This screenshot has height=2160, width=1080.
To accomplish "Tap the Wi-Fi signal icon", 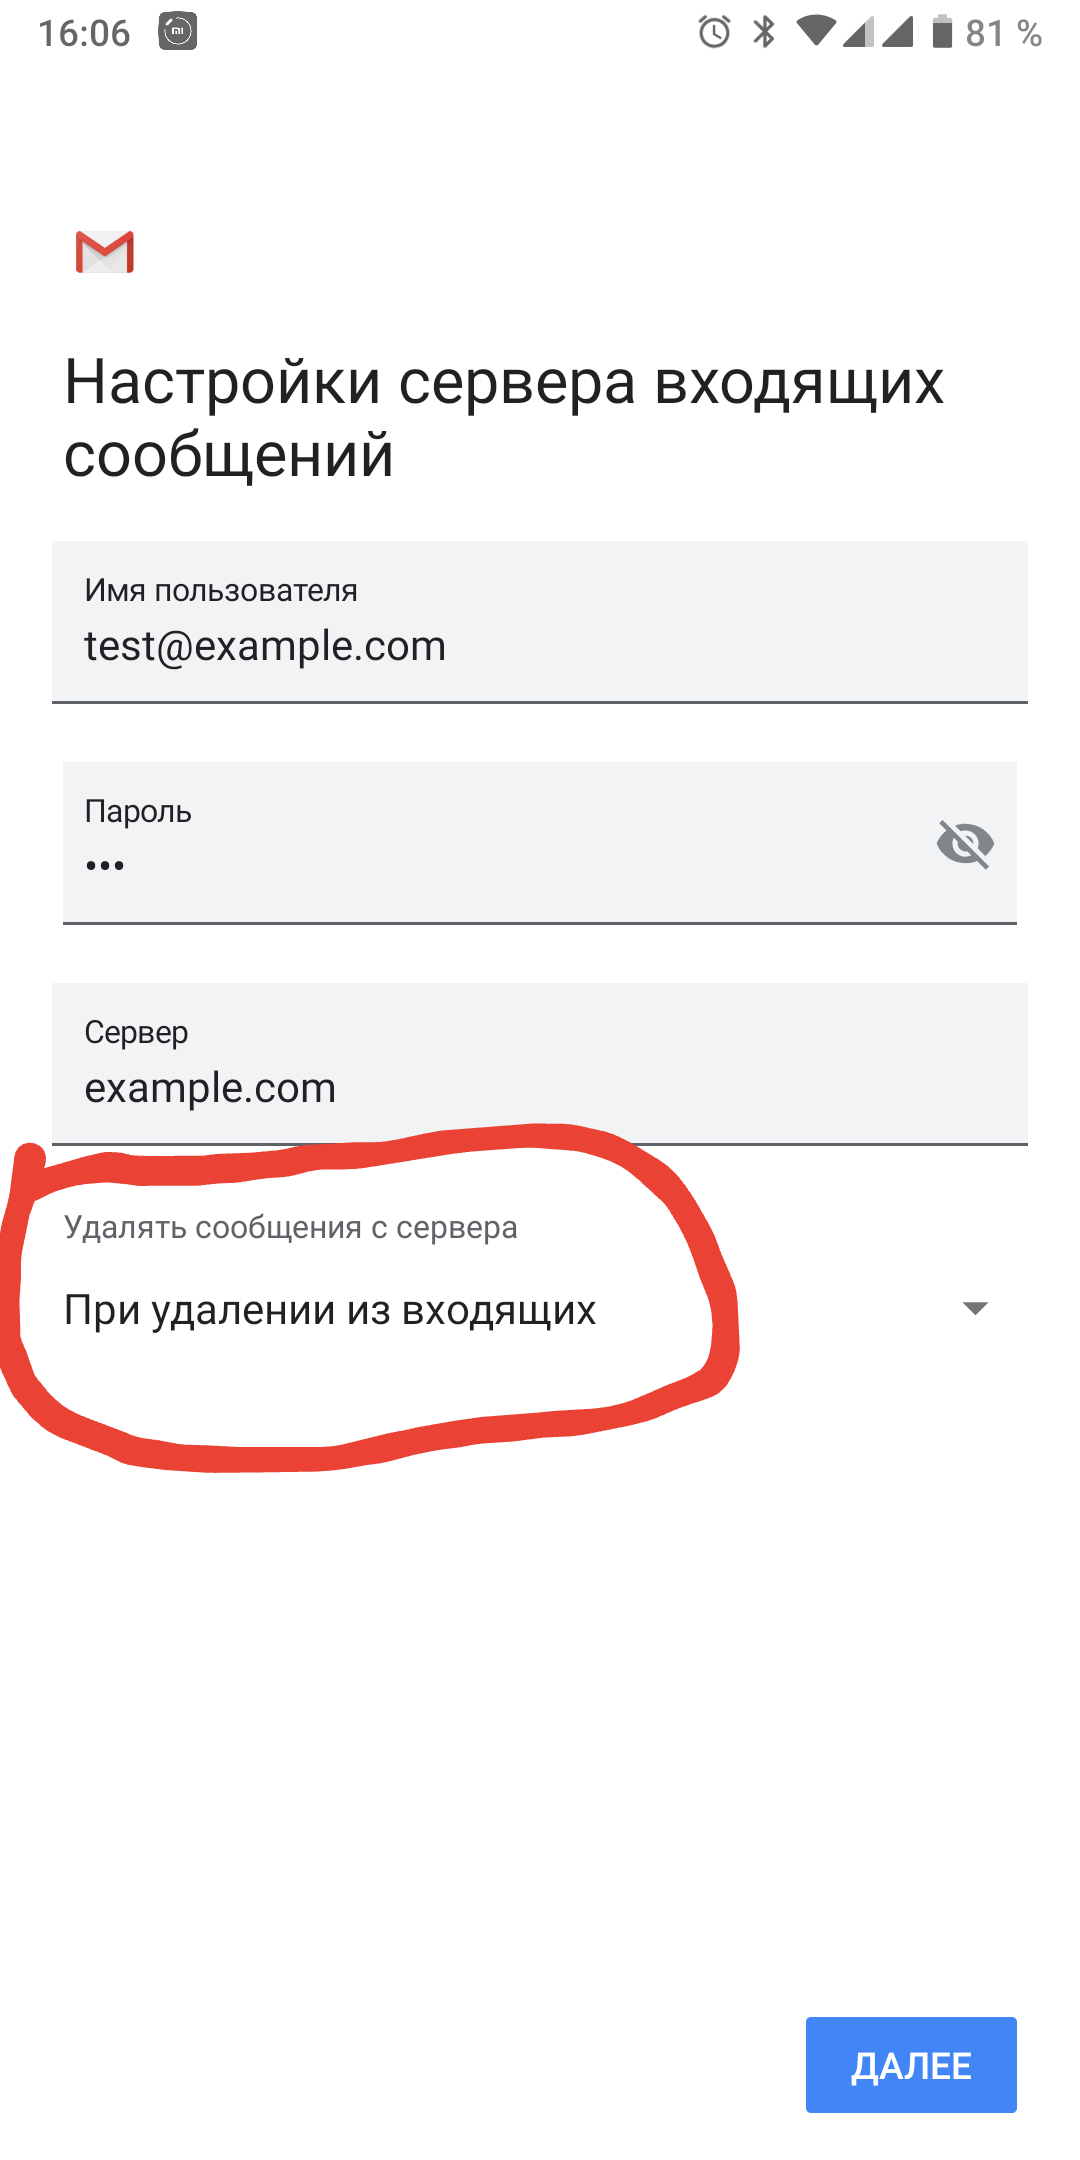I will [816, 32].
